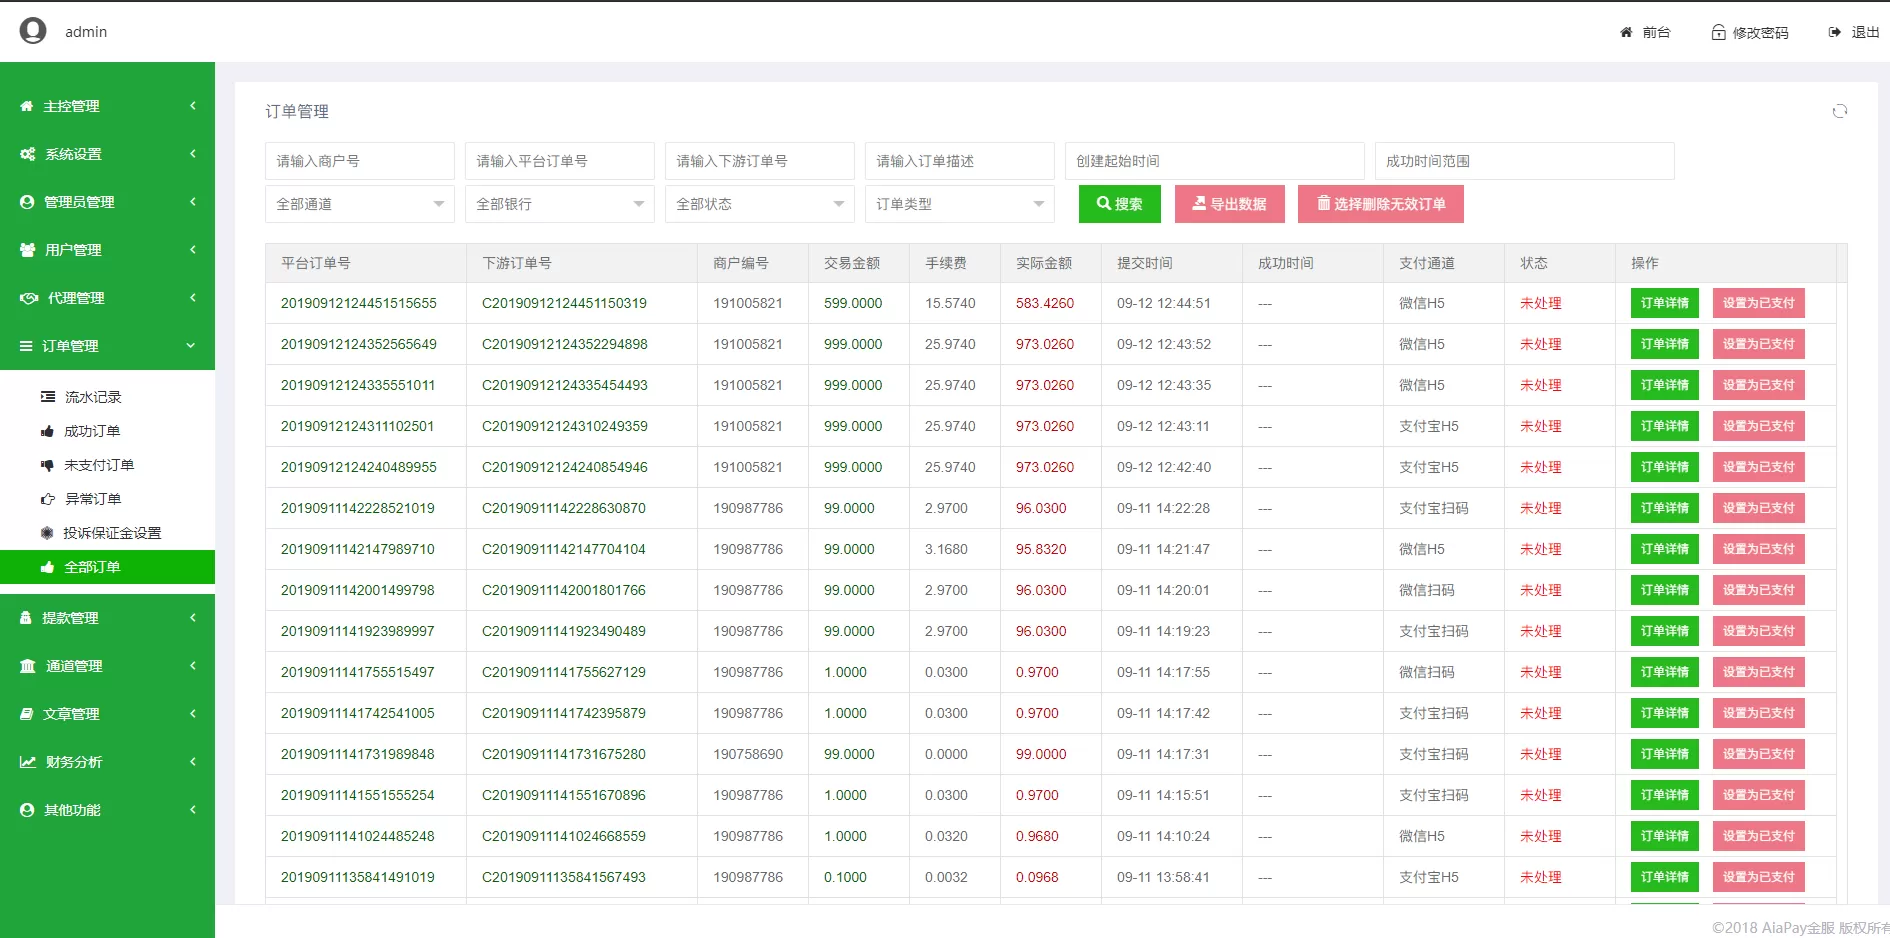Expand the 用户管理 sidebar menu
The width and height of the screenshot is (1890, 938).
(x=107, y=250)
